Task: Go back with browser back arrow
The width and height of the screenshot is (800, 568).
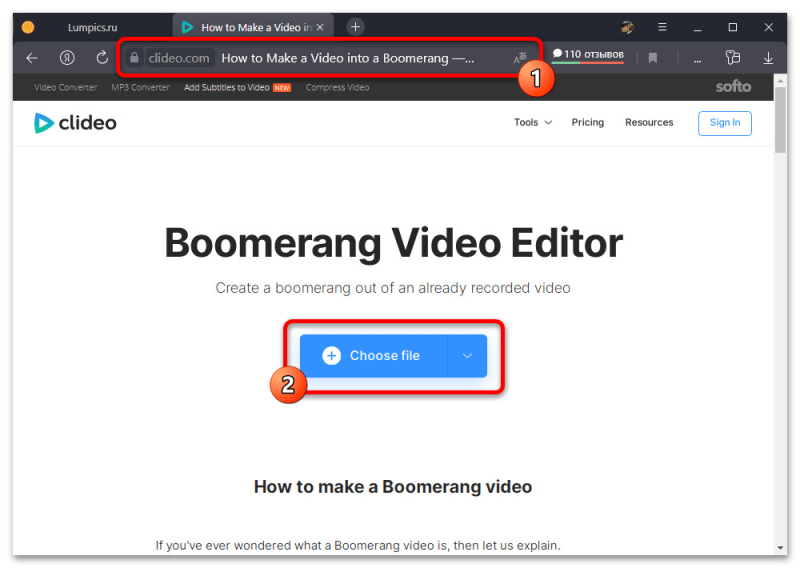Action: [32, 58]
